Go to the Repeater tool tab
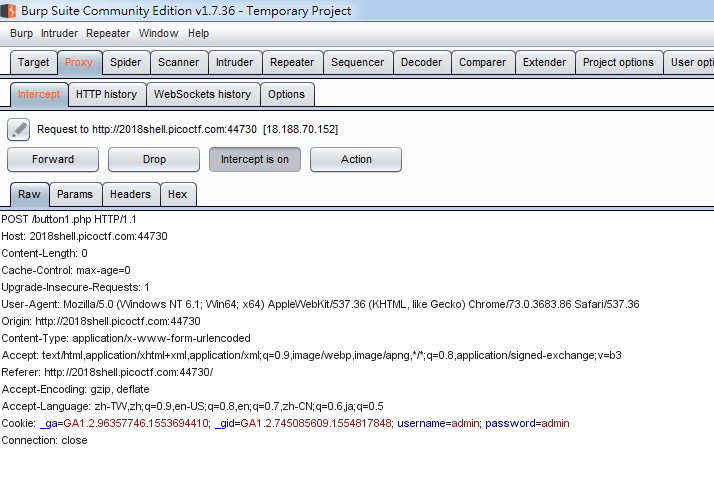This screenshot has width=714, height=500. pos(292,62)
